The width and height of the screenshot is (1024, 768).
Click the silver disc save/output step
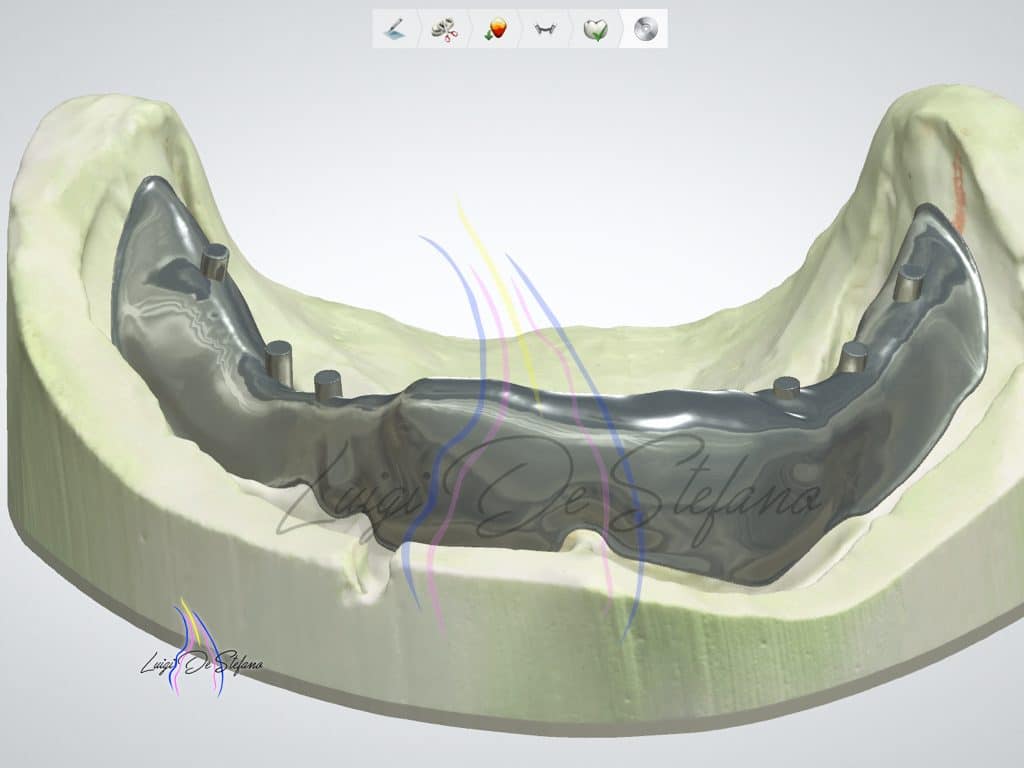pyautogui.click(x=646, y=29)
